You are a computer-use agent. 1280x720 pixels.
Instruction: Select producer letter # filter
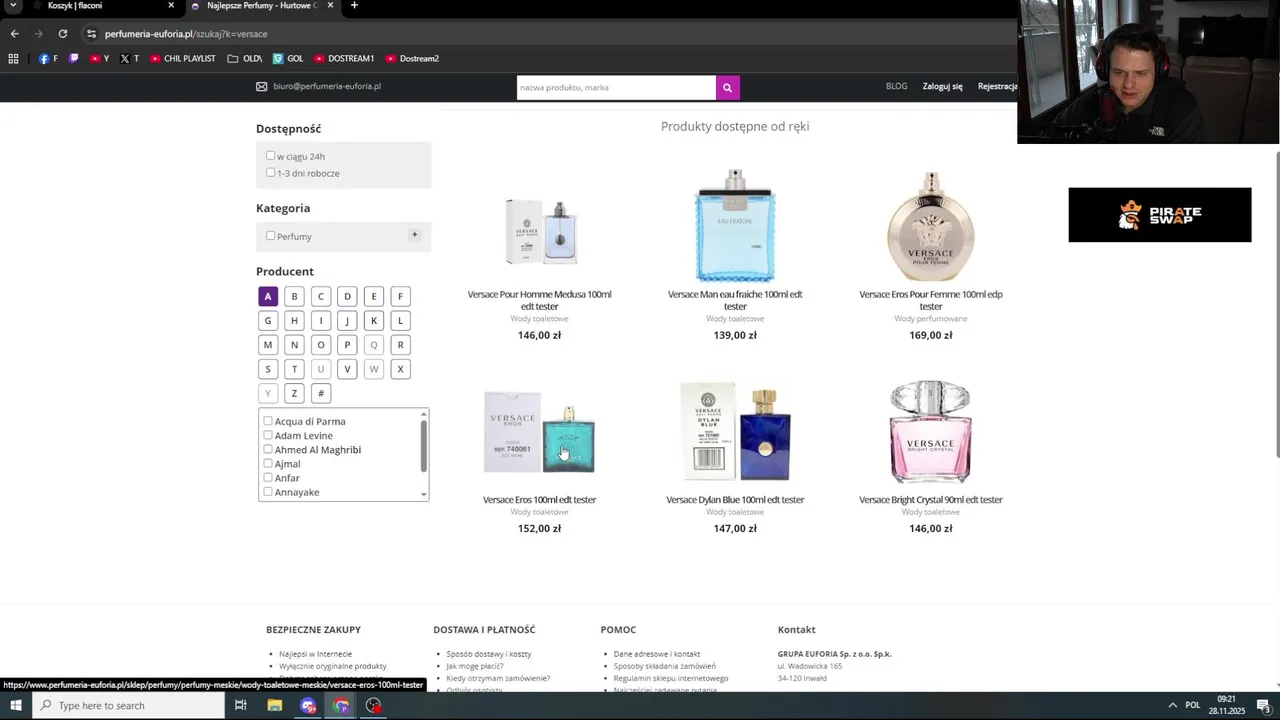(320, 393)
